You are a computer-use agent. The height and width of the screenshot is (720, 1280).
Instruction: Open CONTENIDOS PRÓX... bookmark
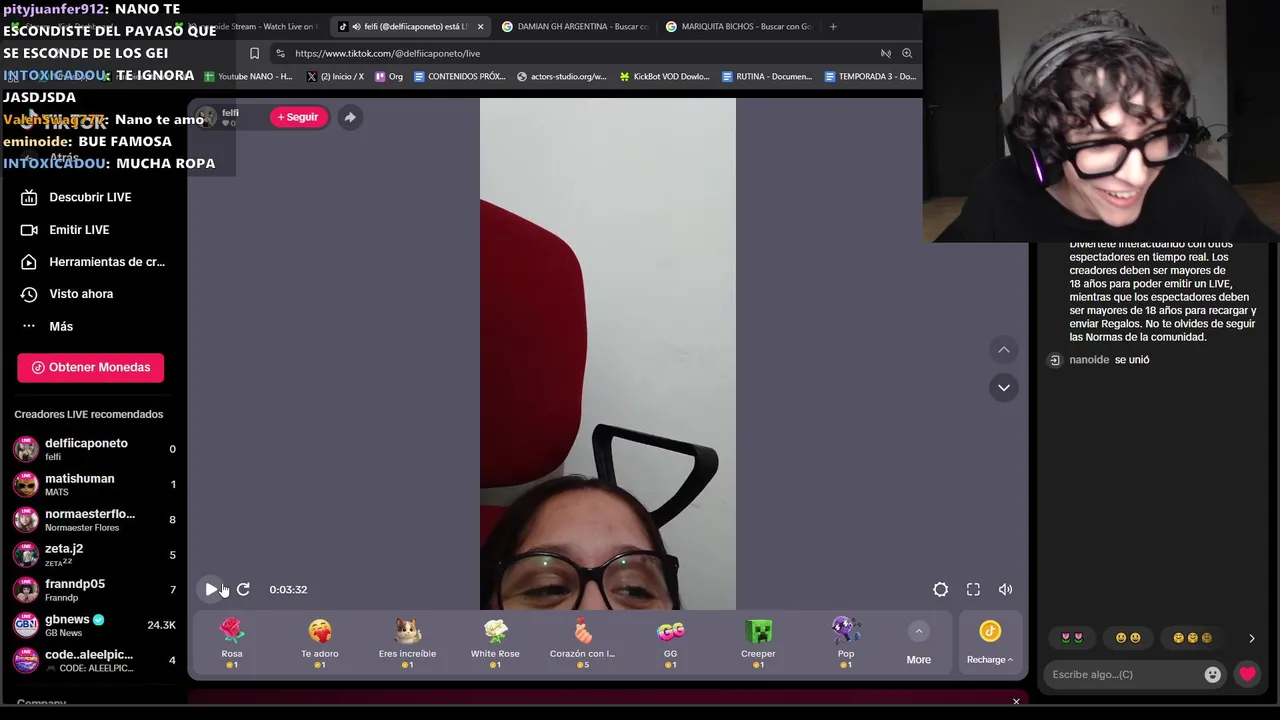coord(460,77)
